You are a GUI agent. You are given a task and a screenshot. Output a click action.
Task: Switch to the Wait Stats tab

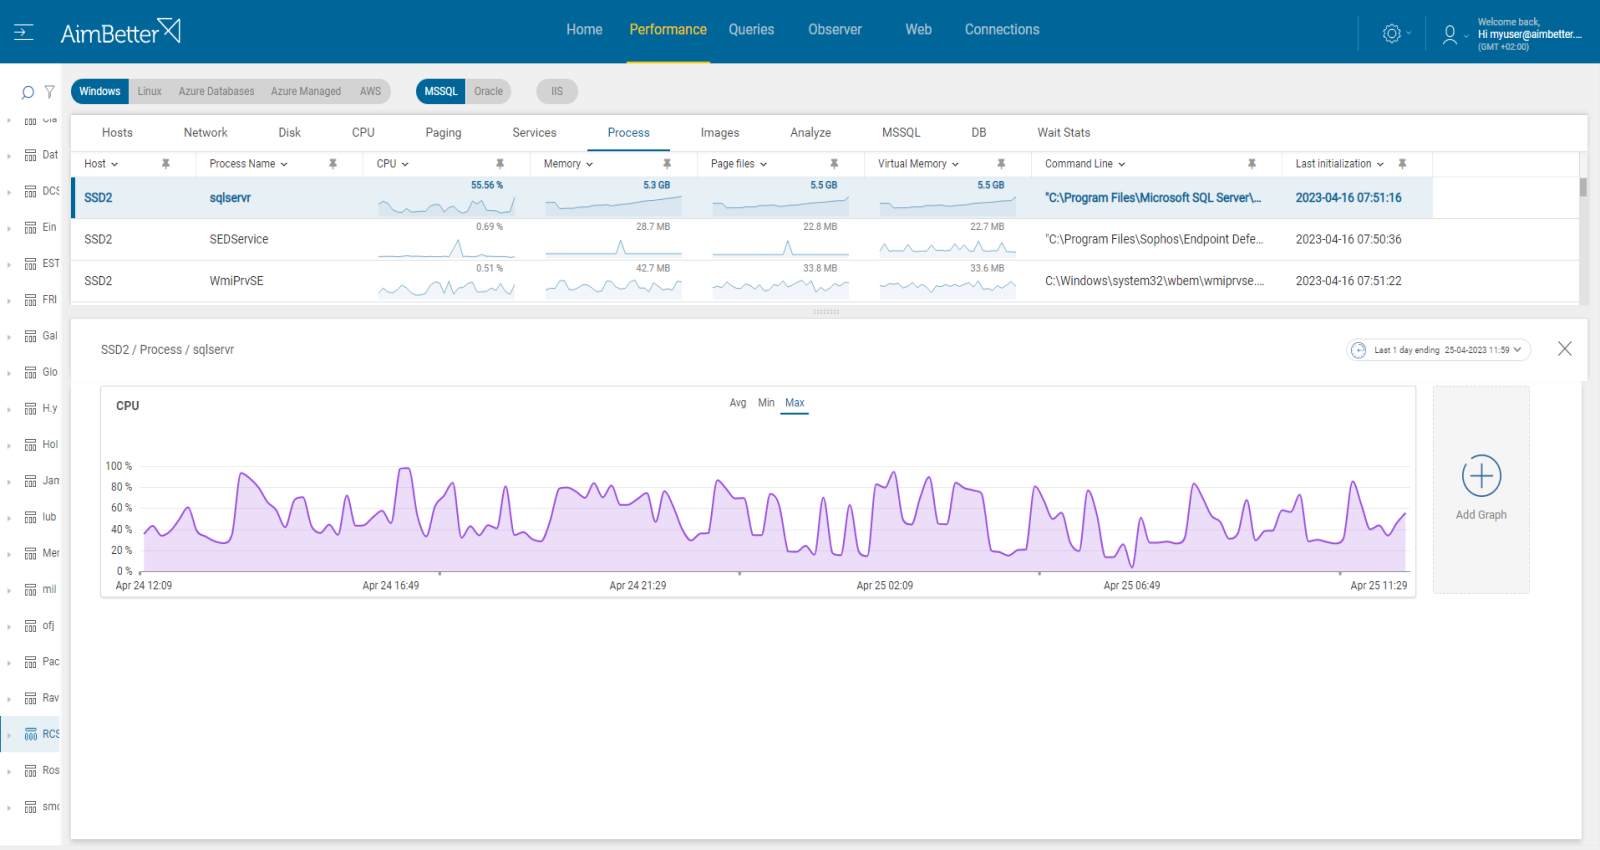pyautogui.click(x=1064, y=133)
